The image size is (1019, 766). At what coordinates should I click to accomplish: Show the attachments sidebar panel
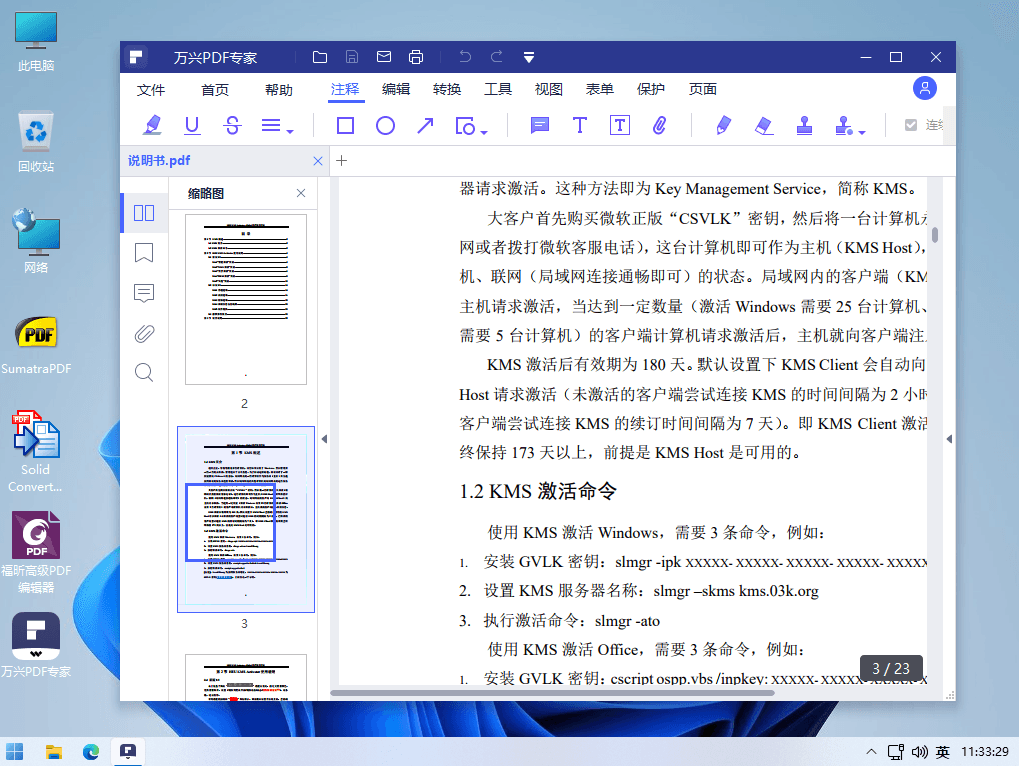pyautogui.click(x=144, y=333)
